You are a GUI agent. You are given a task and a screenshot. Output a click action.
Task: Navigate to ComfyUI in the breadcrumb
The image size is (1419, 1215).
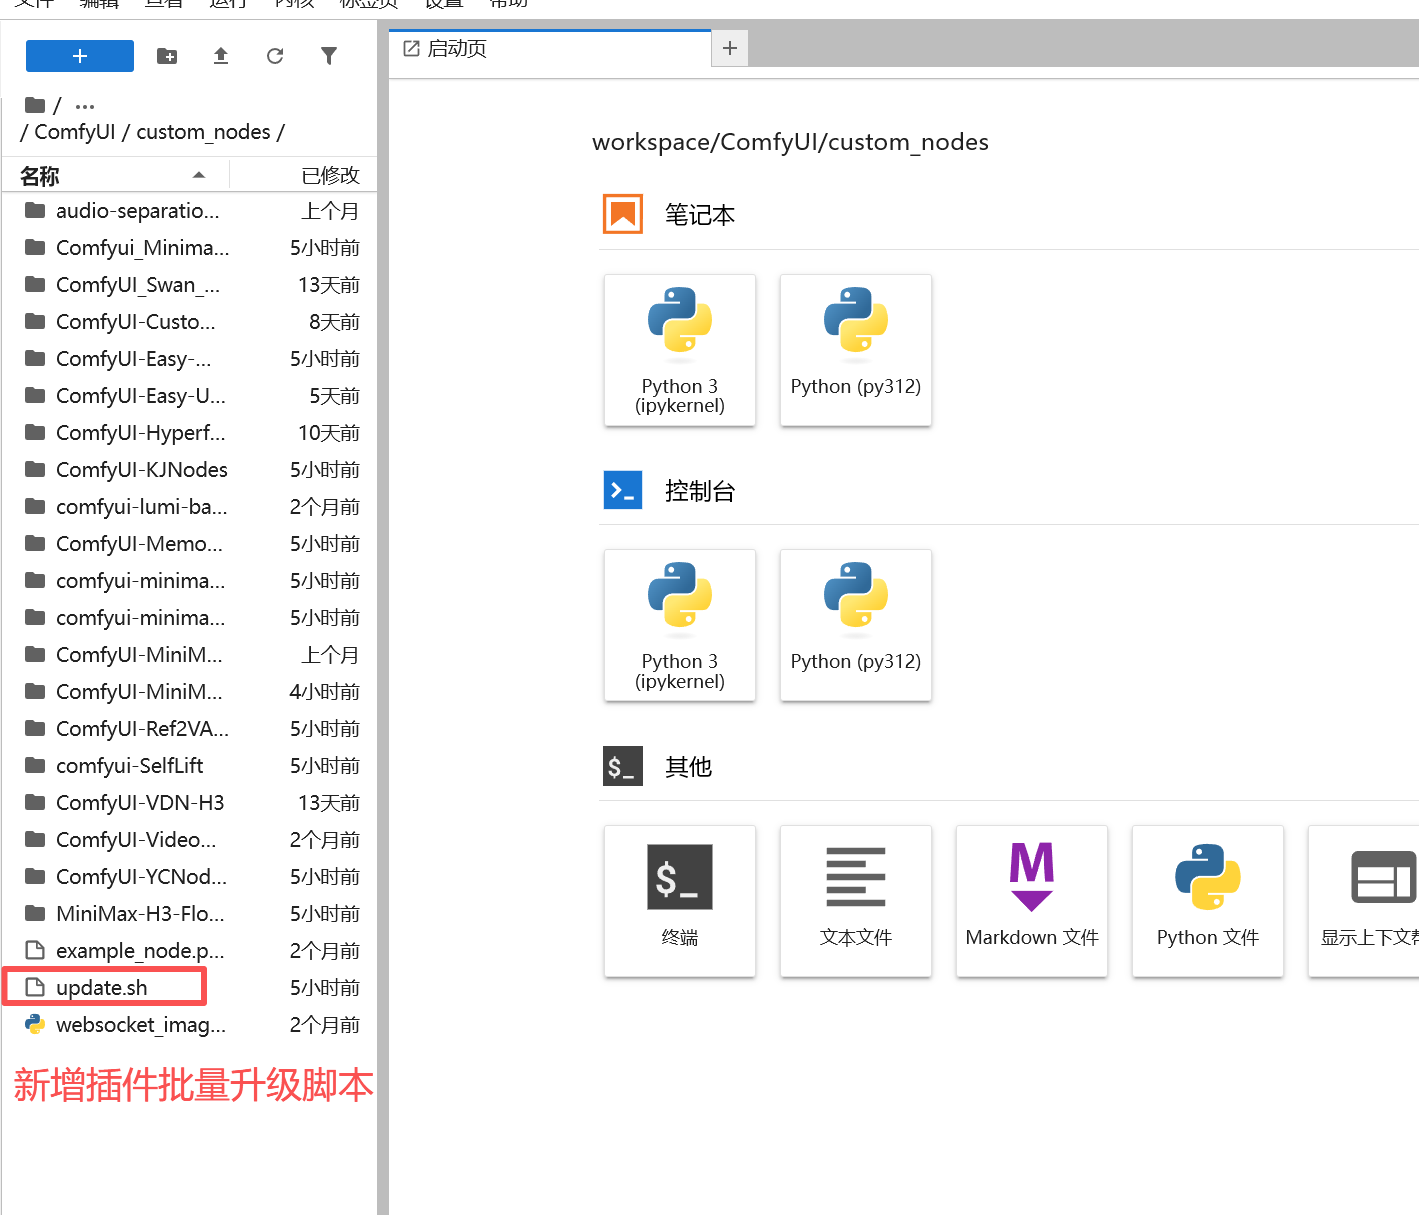[75, 132]
